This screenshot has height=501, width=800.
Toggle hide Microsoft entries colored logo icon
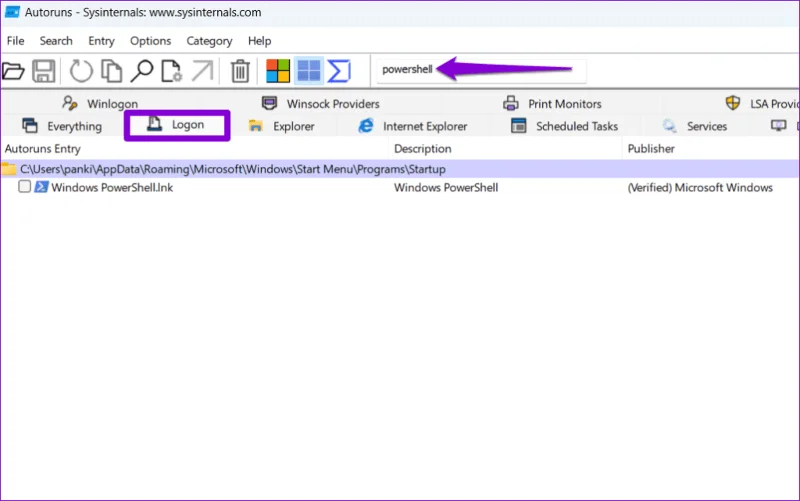(x=278, y=71)
